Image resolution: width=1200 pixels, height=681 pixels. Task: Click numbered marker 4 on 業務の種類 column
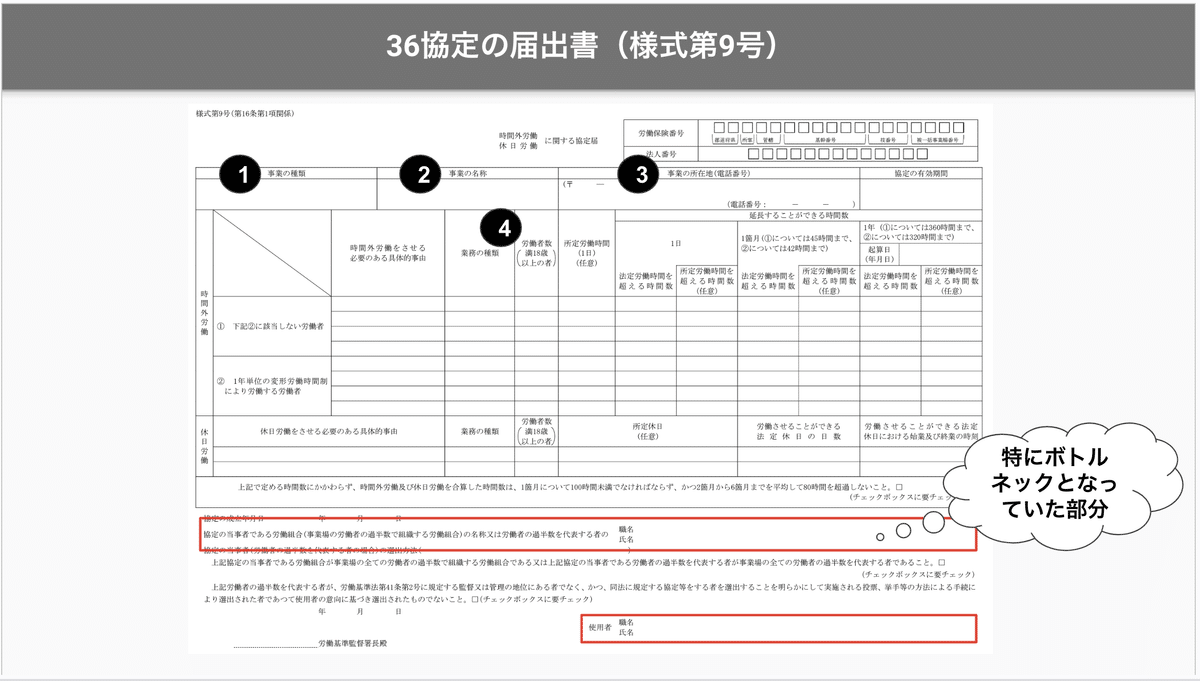tap(499, 227)
